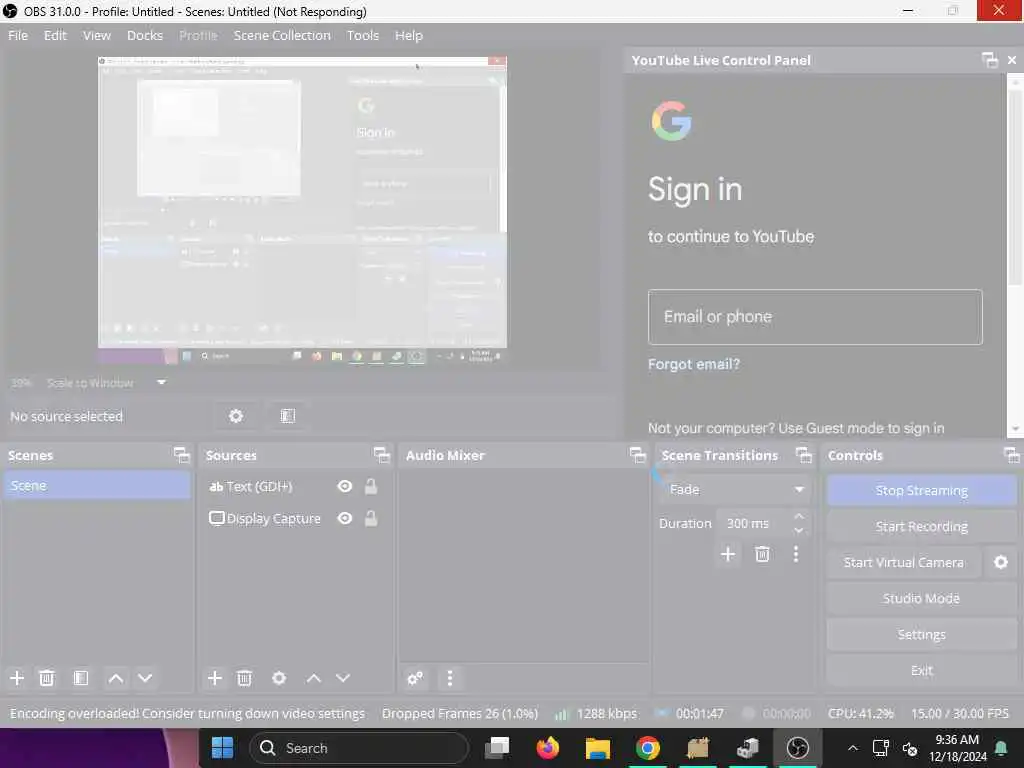Open Settings from the Controls panel
Viewport: 1024px width, 768px height.
point(921,634)
